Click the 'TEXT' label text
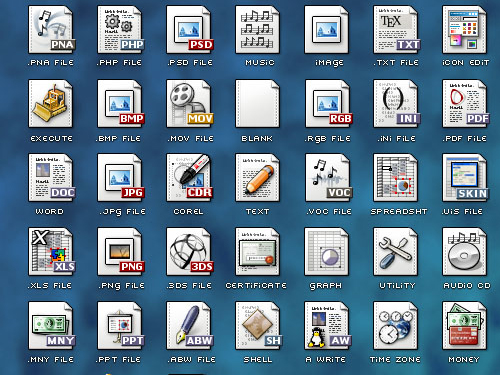Screen dimensions: 500x375 click(x=257, y=211)
